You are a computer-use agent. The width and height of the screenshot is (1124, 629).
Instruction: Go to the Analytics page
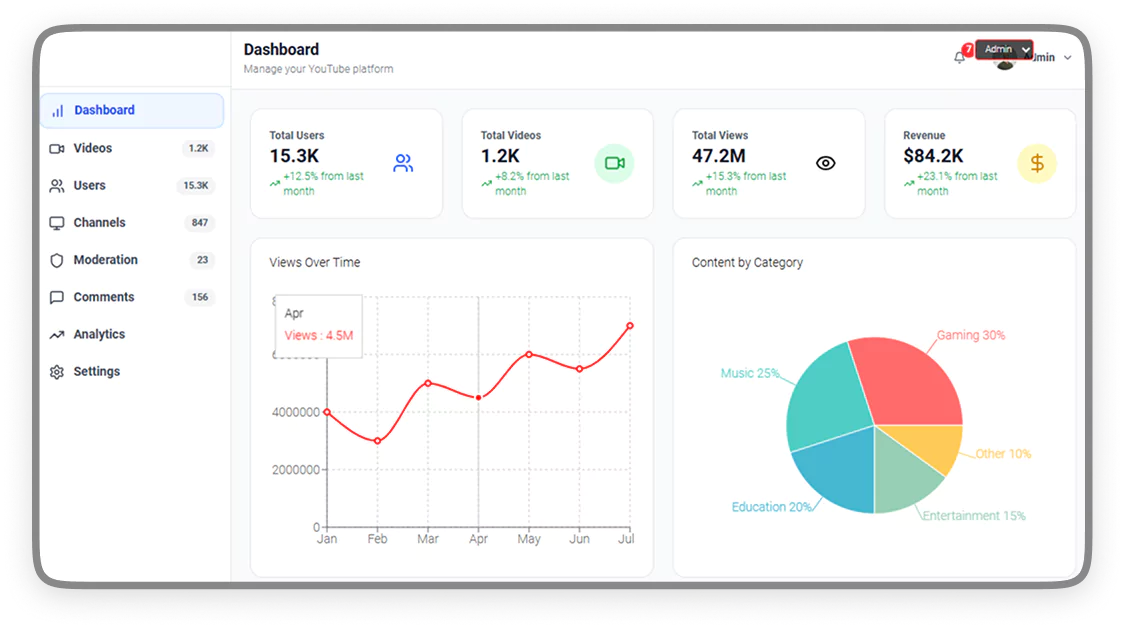coord(99,335)
